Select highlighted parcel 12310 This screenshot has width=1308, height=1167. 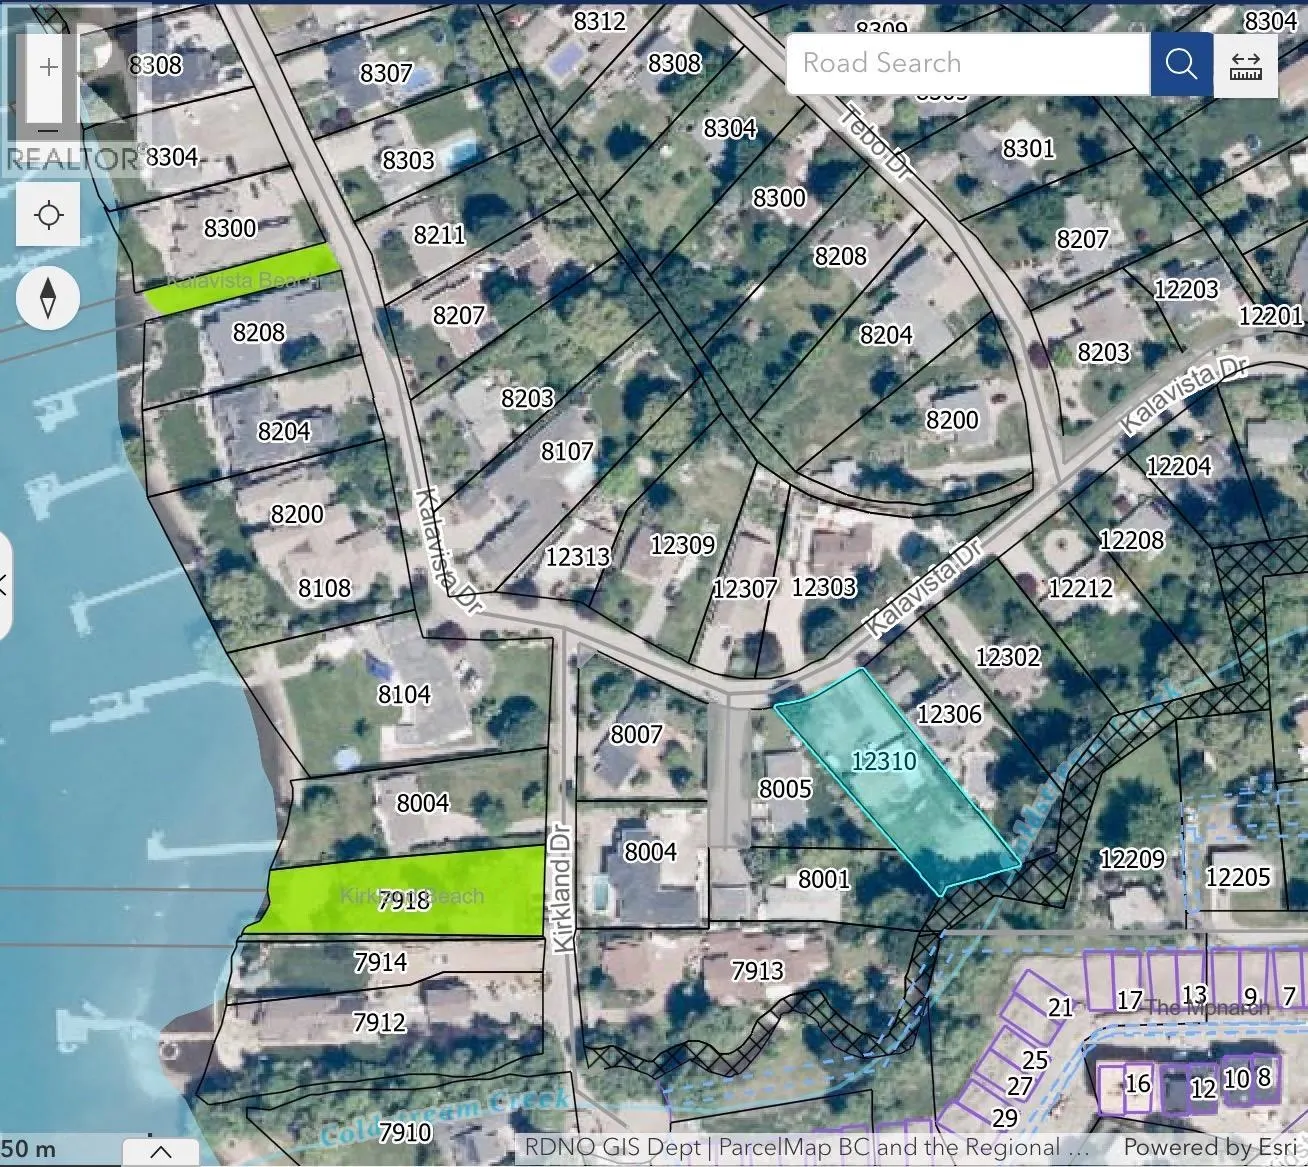[896, 780]
